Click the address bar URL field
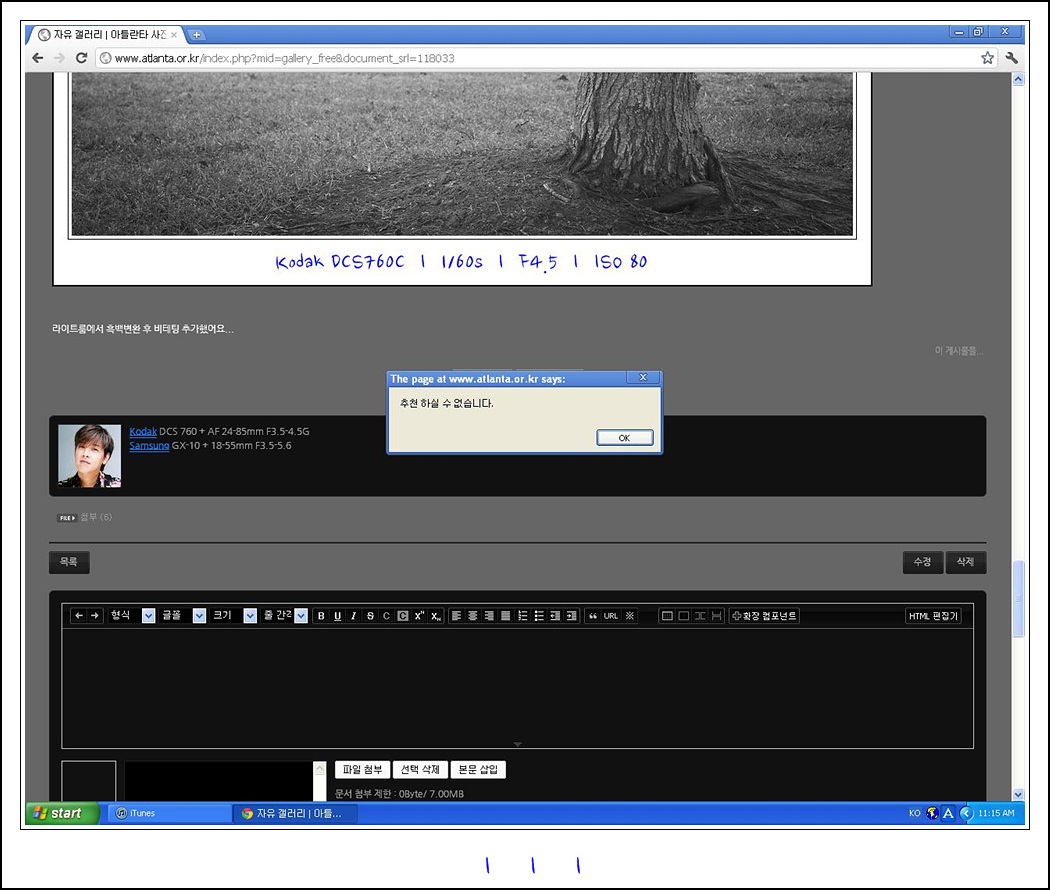1050x890 pixels. point(540,58)
